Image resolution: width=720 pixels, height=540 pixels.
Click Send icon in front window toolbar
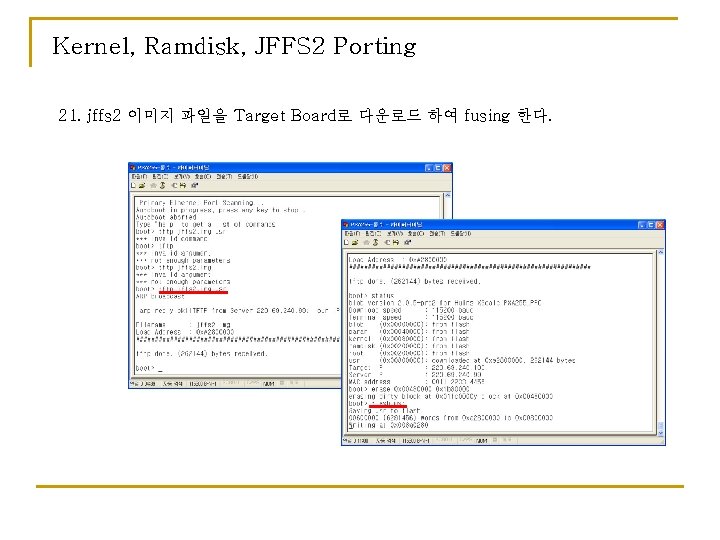click(x=387, y=242)
